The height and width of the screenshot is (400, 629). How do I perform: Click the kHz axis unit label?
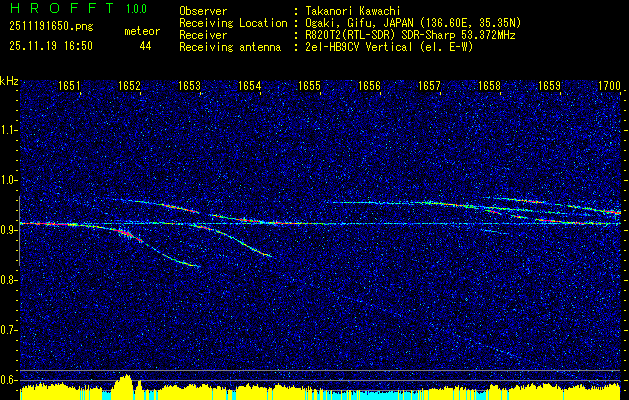pyautogui.click(x=9, y=81)
